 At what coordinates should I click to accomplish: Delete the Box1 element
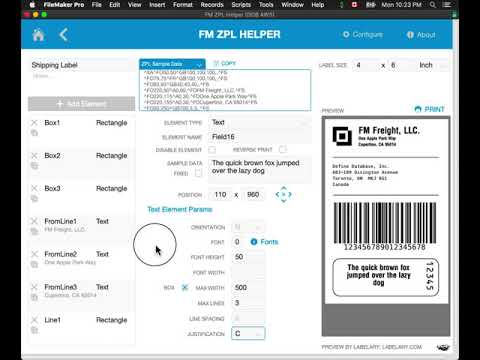pos(34,123)
